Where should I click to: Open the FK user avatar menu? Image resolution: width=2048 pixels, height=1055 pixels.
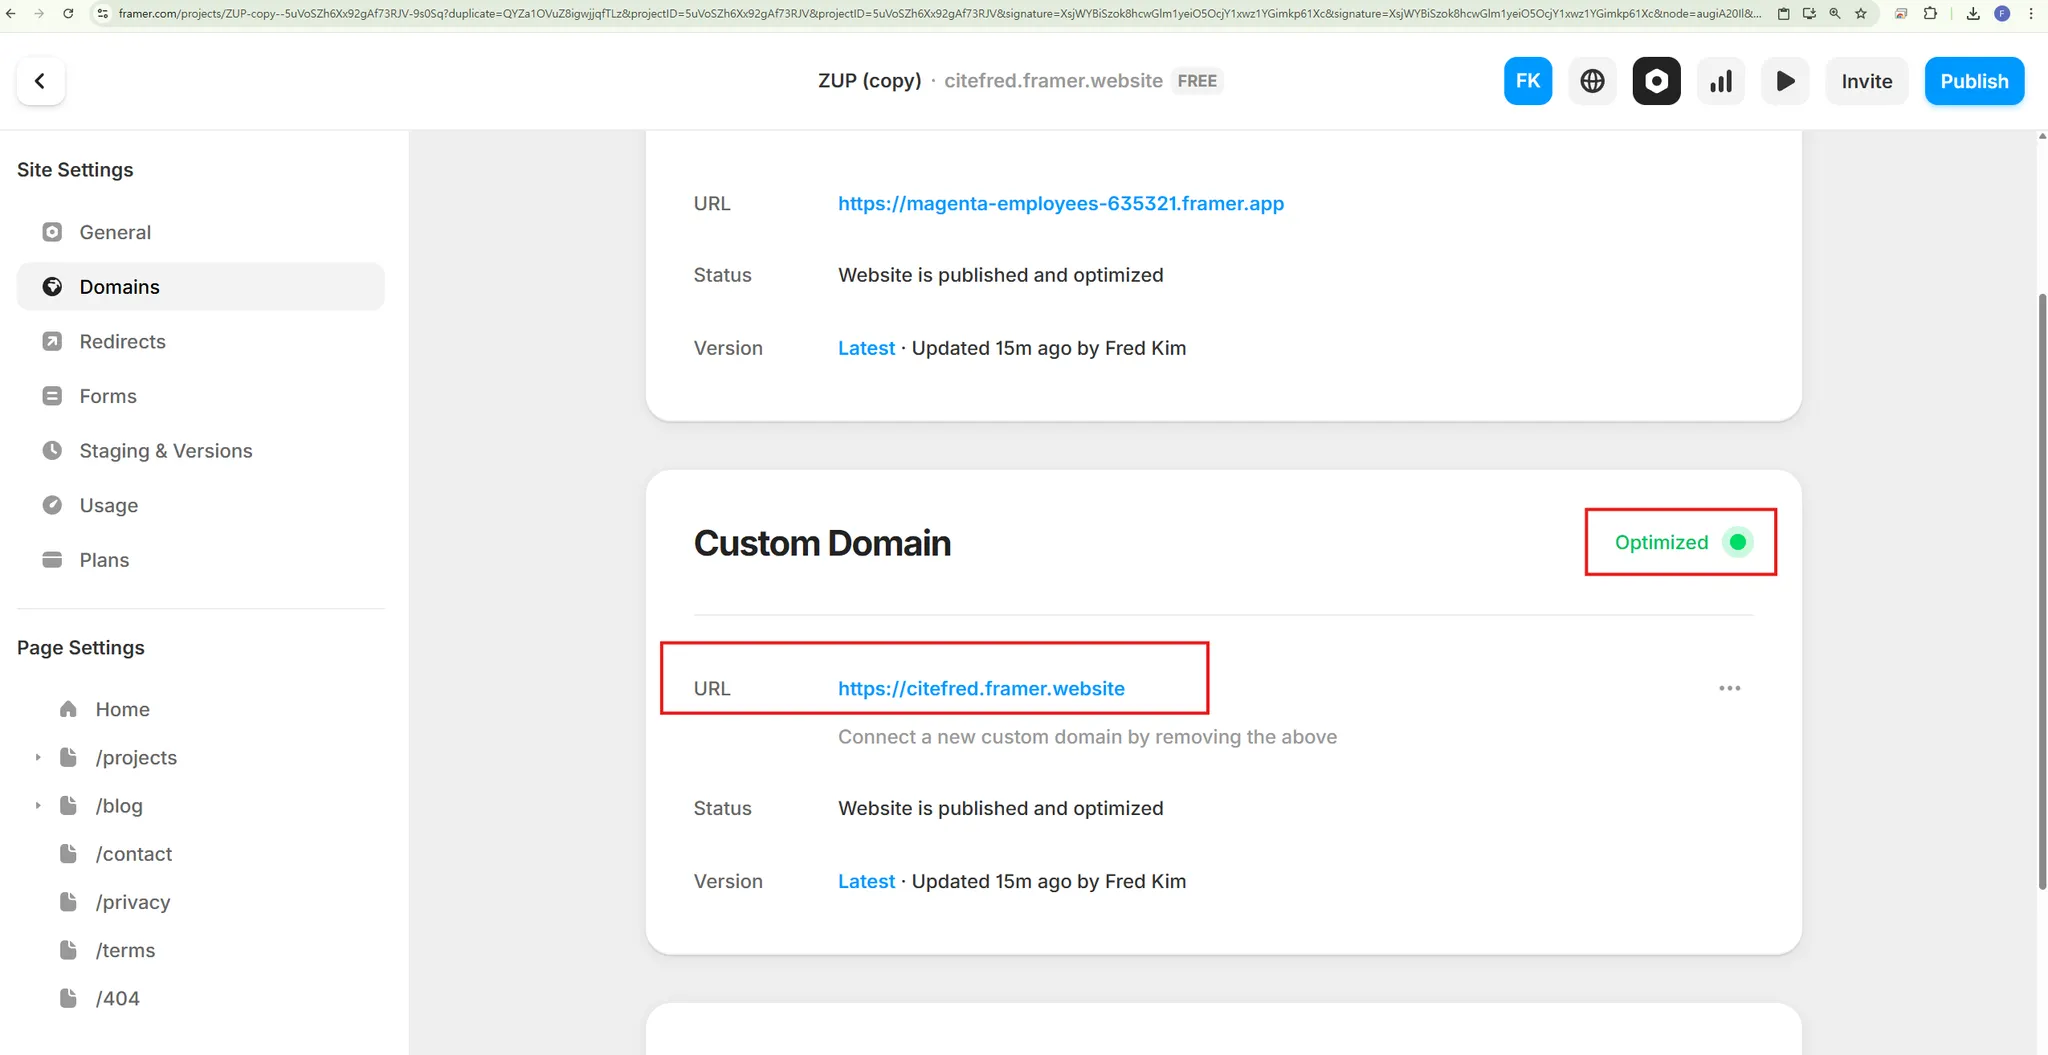tap(1528, 81)
